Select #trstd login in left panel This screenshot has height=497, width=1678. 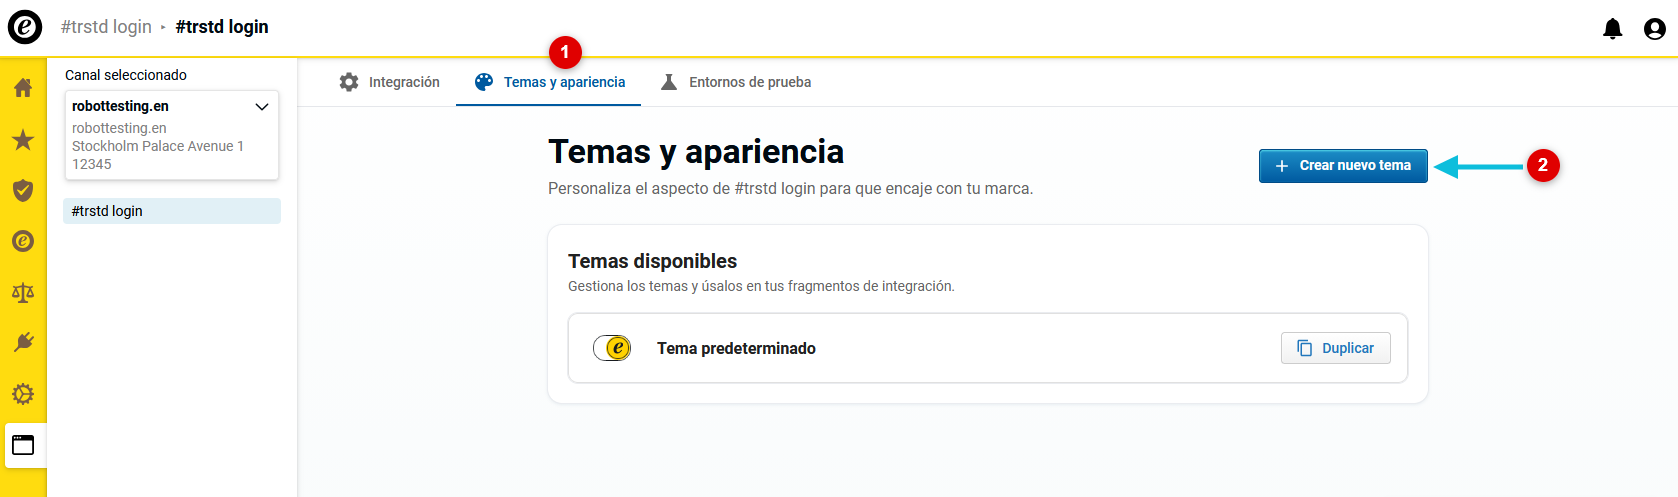(172, 211)
